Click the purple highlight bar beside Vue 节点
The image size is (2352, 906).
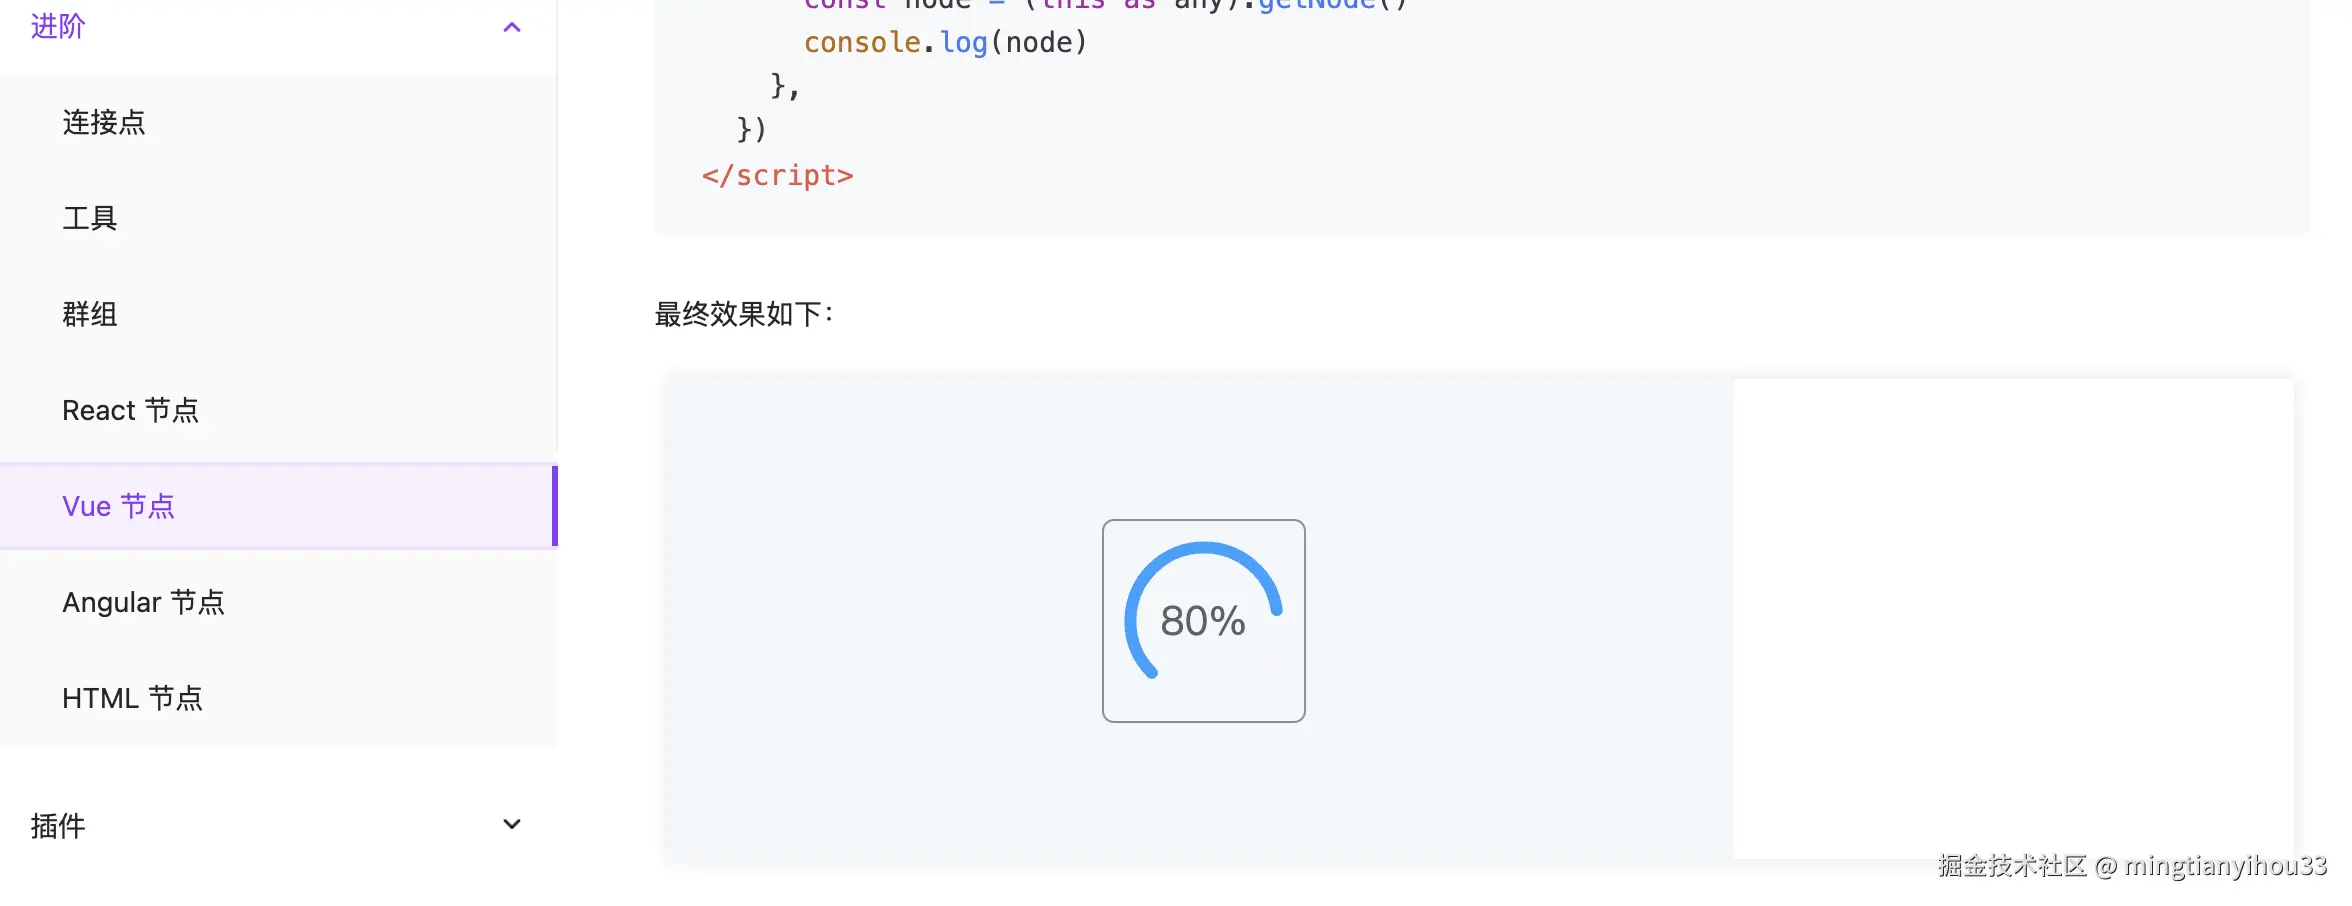(555, 506)
